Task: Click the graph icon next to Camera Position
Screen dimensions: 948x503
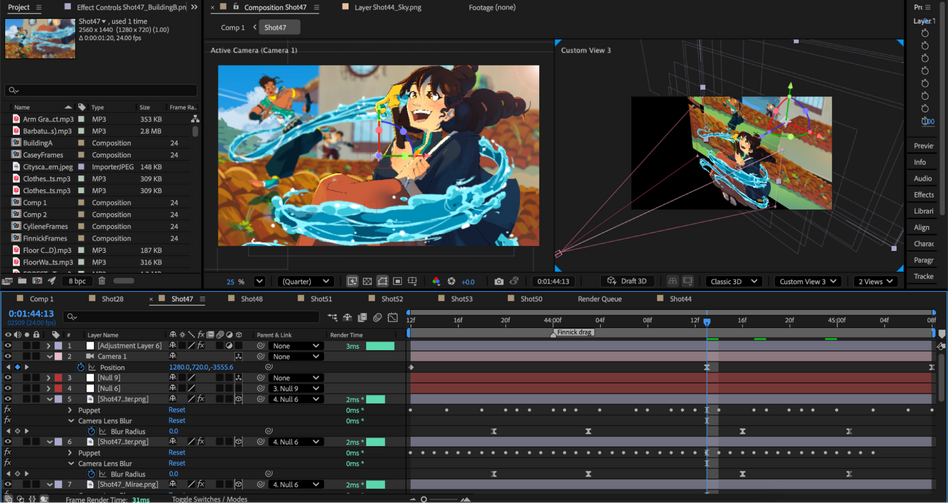Action: tap(93, 367)
